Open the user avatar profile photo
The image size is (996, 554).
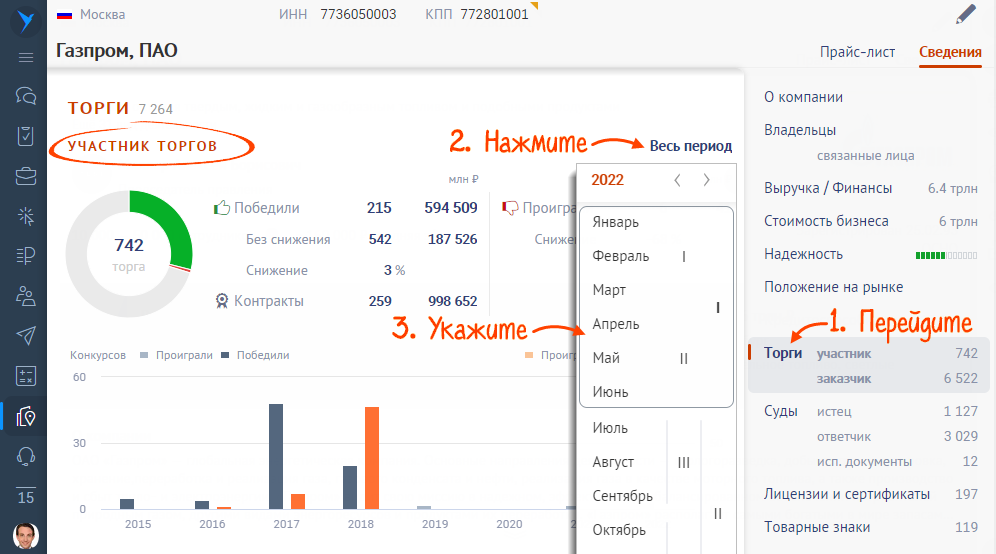pyautogui.click(x=26, y=536)
